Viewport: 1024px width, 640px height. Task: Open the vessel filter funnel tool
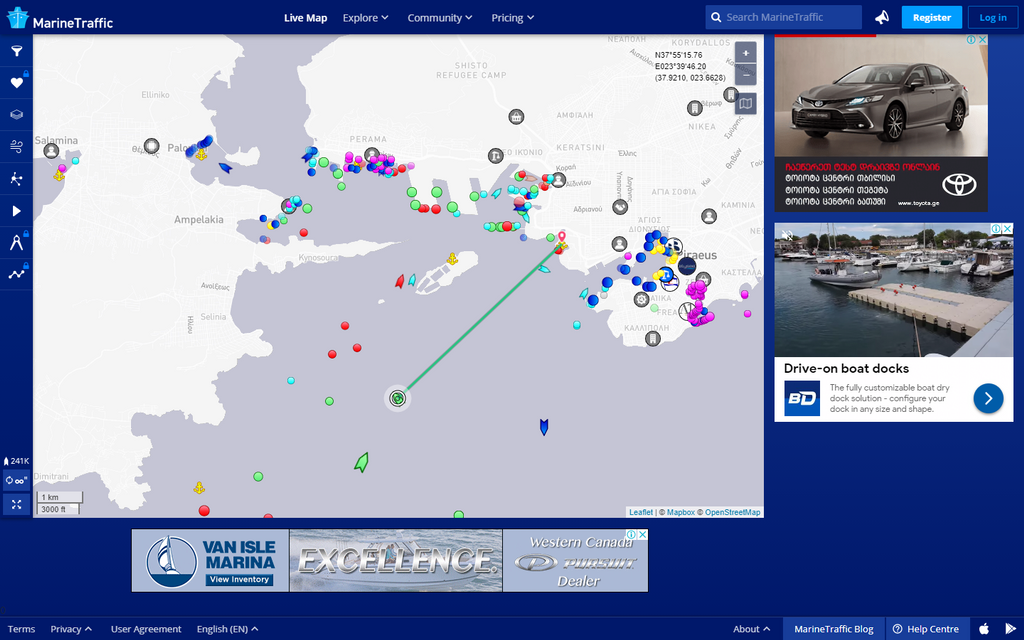click(x=16, y=50)
